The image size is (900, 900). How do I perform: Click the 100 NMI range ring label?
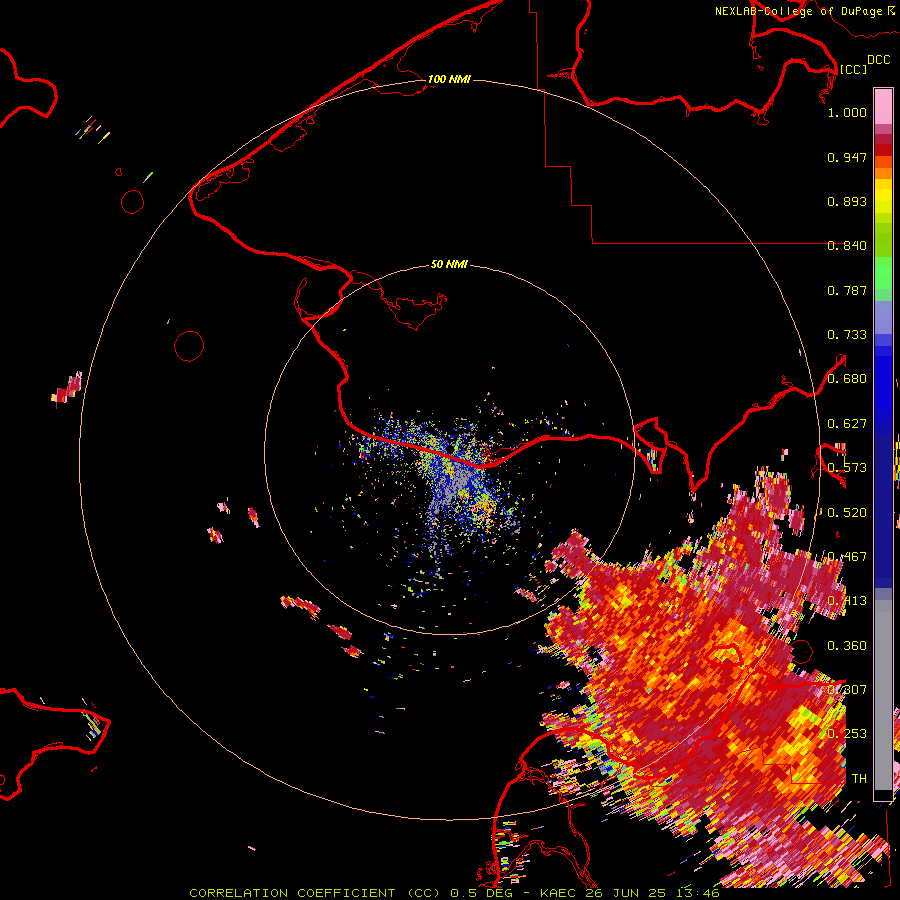tap(449, 79)
